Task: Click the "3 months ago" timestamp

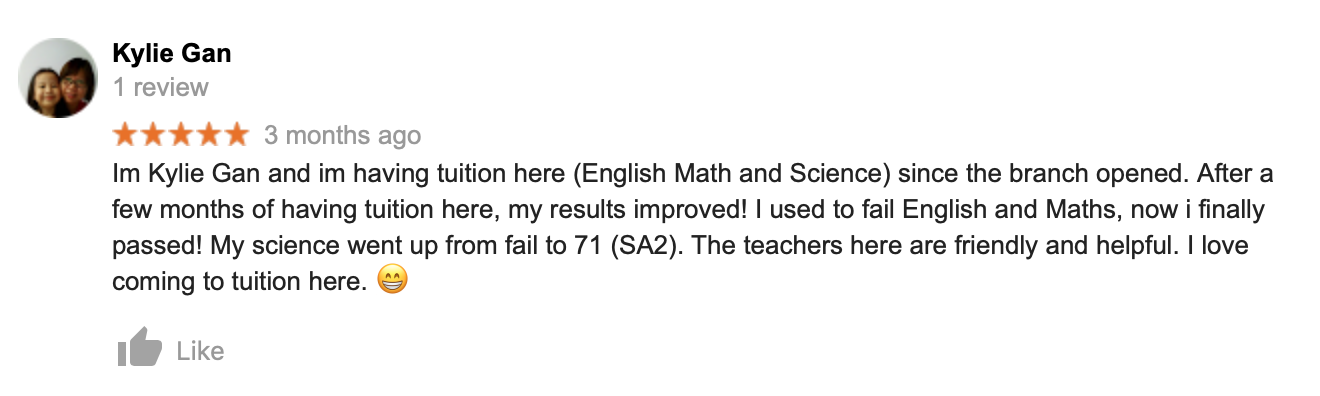Action: [x=342, y=135]
